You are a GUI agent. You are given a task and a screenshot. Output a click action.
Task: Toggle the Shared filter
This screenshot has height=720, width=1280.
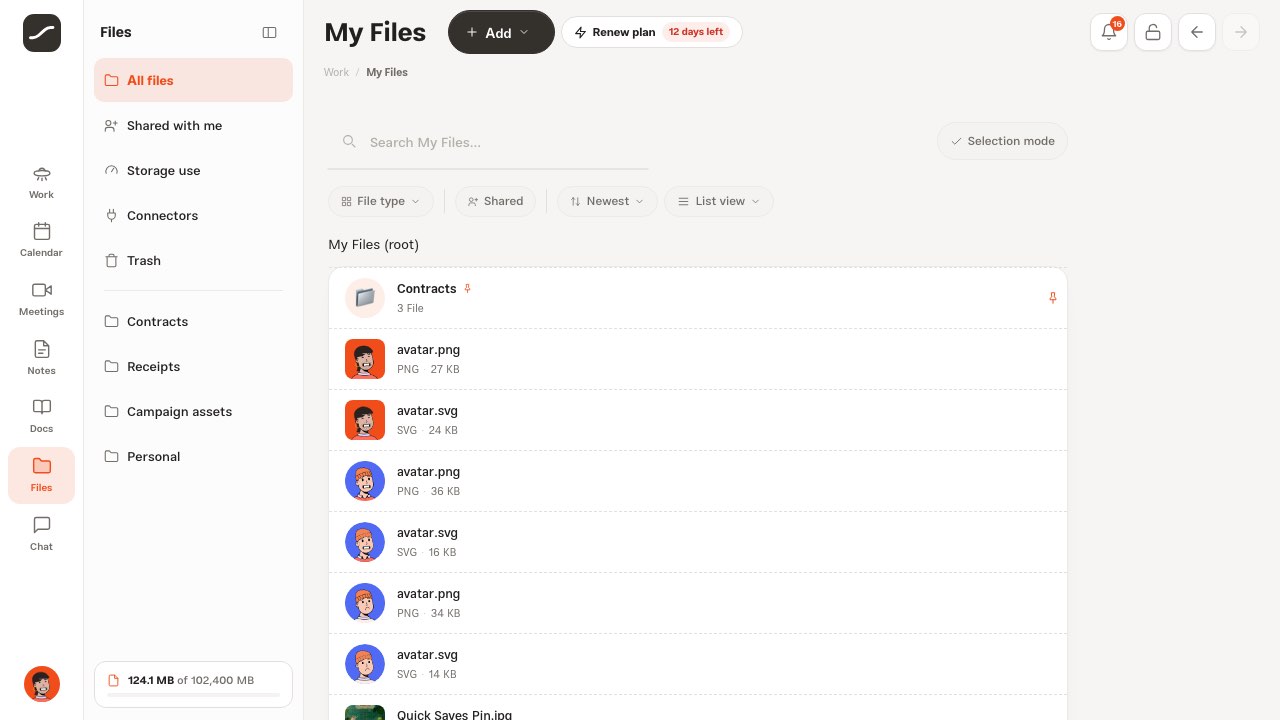pos(495,201)
